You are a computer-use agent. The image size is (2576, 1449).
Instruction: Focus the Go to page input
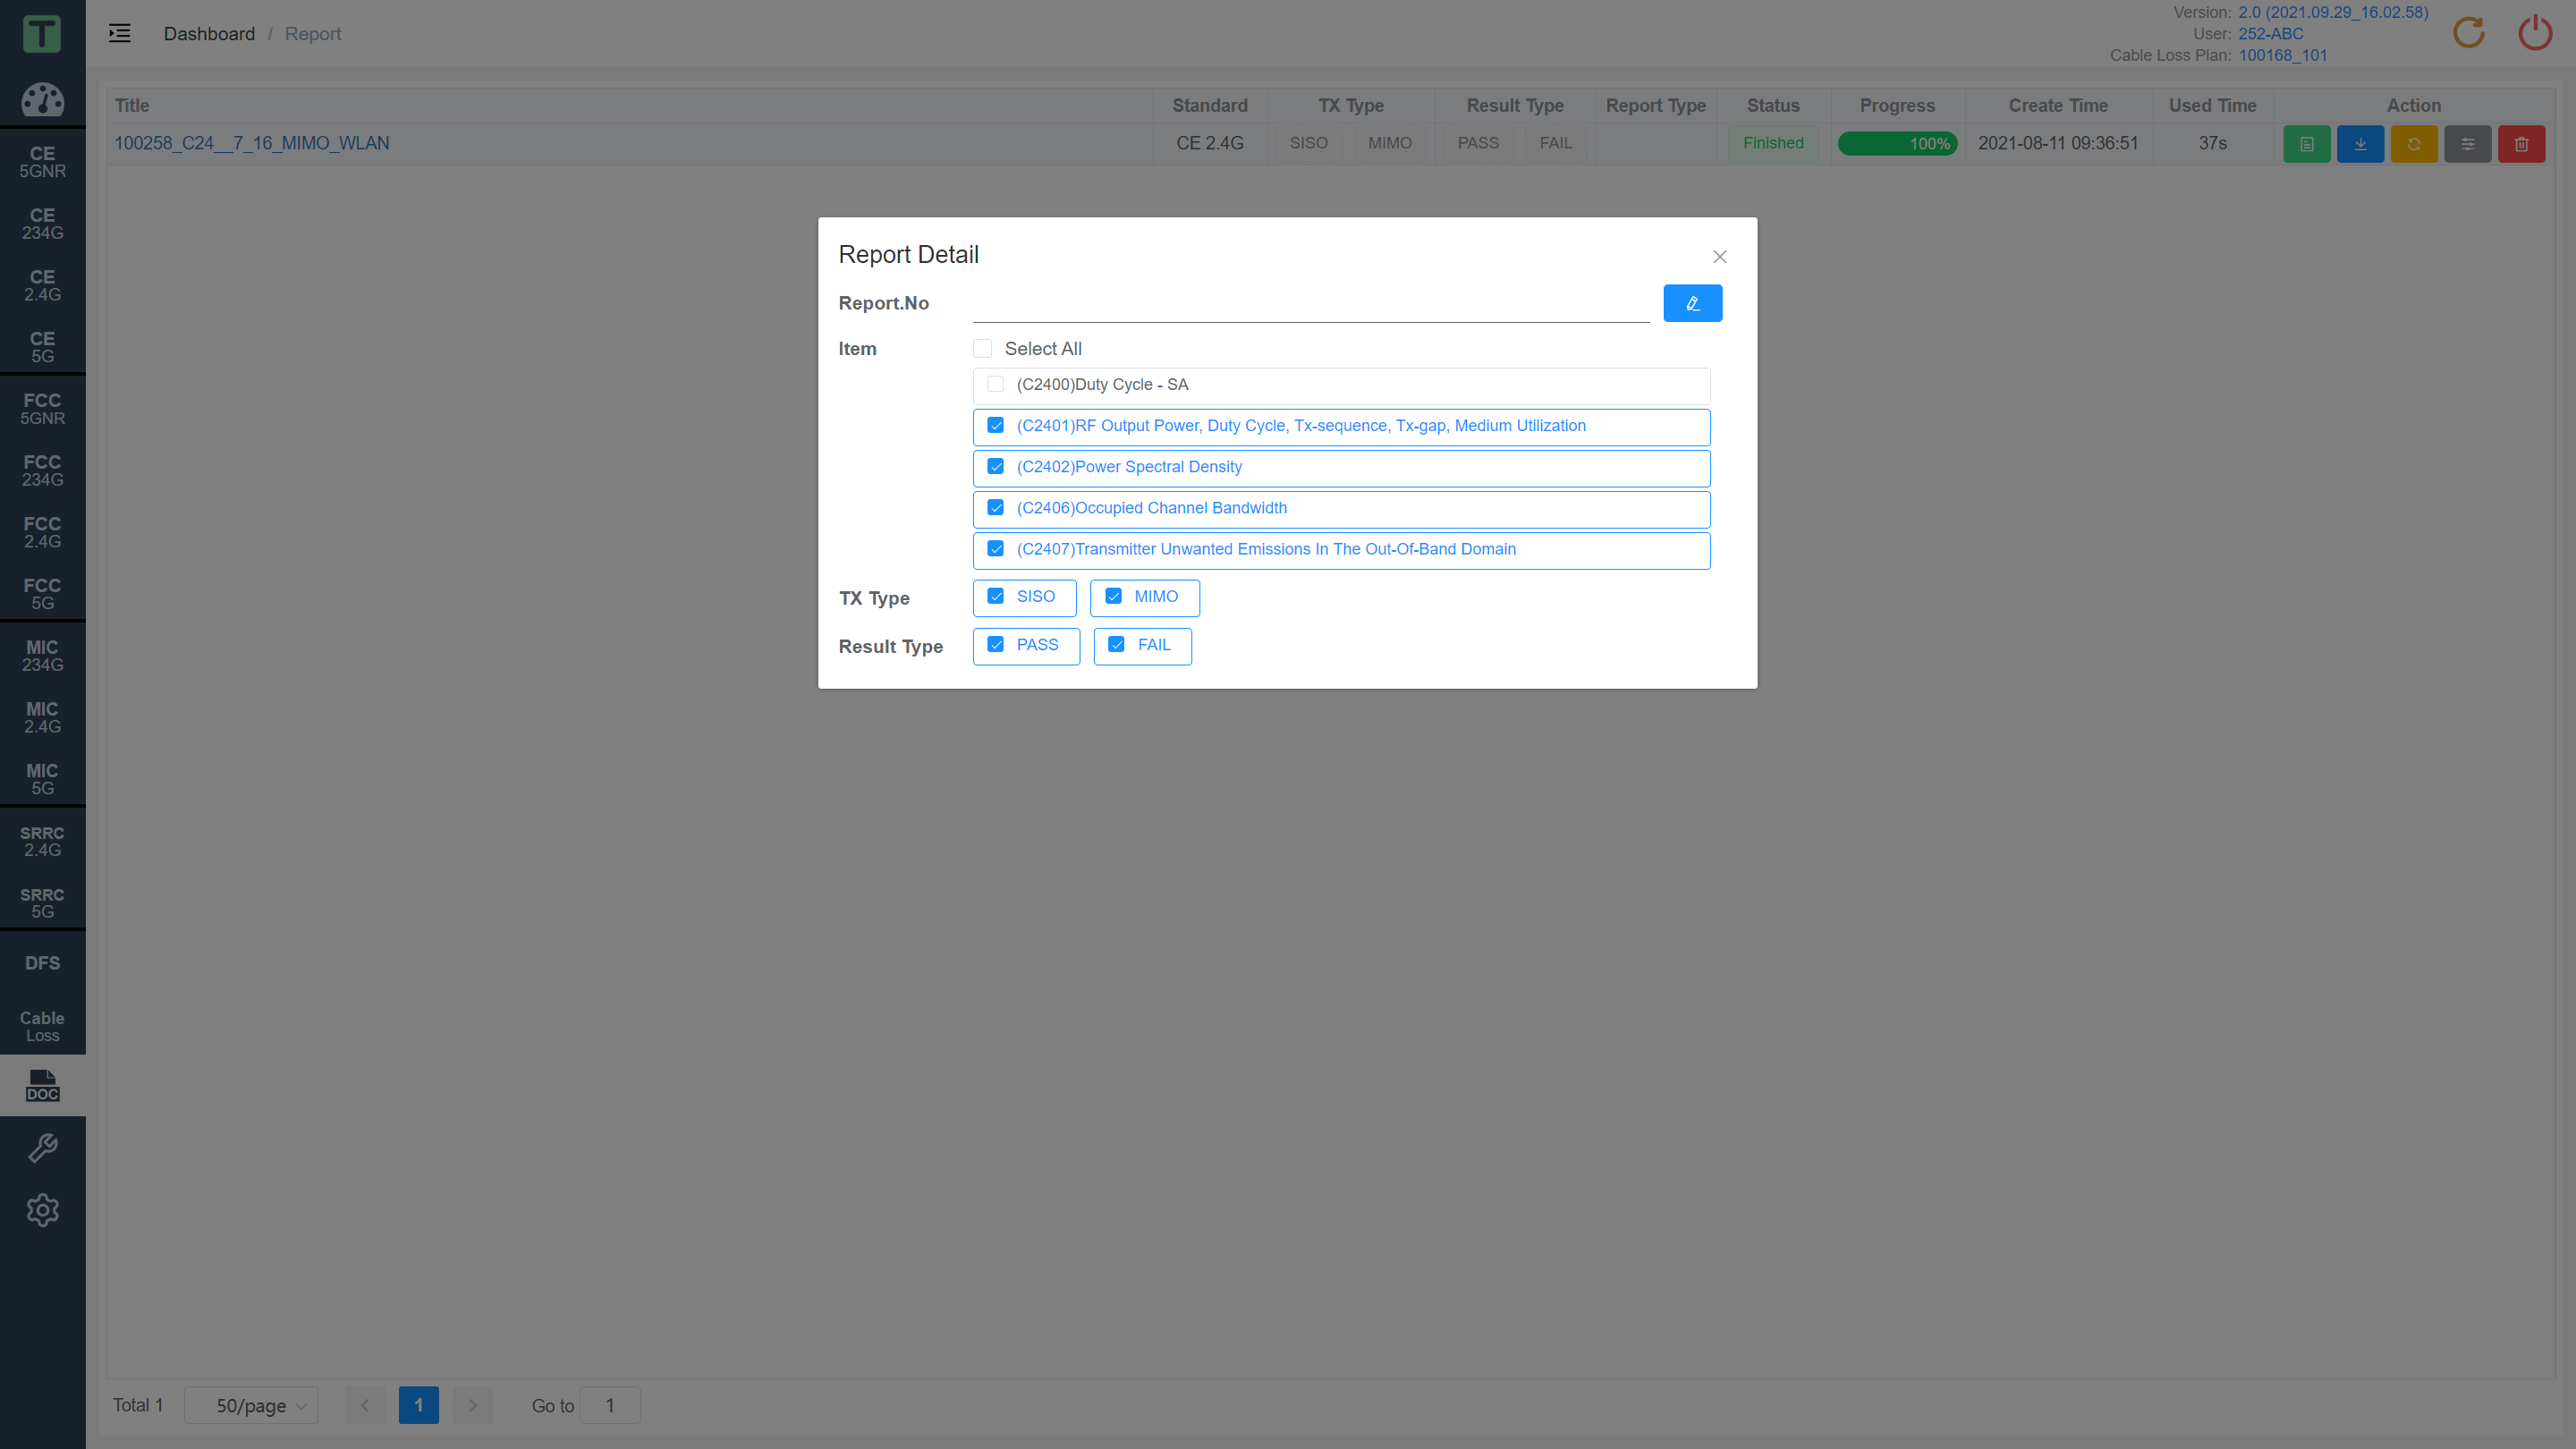tap(609, 1405)
